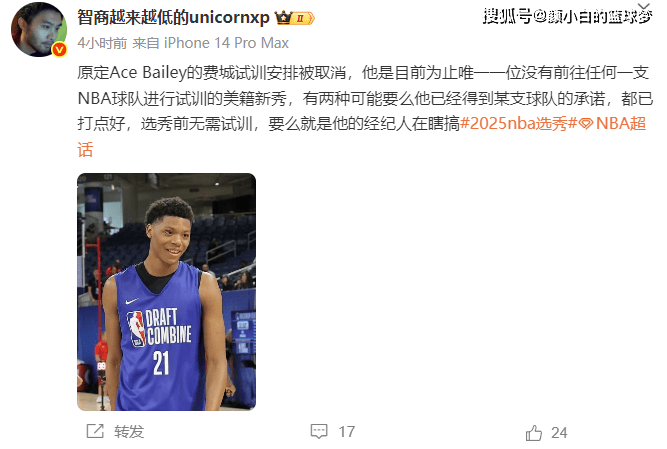667x449 pixels.
Task: Open the 4小时前 timestamp link
Action: (102, 43)
